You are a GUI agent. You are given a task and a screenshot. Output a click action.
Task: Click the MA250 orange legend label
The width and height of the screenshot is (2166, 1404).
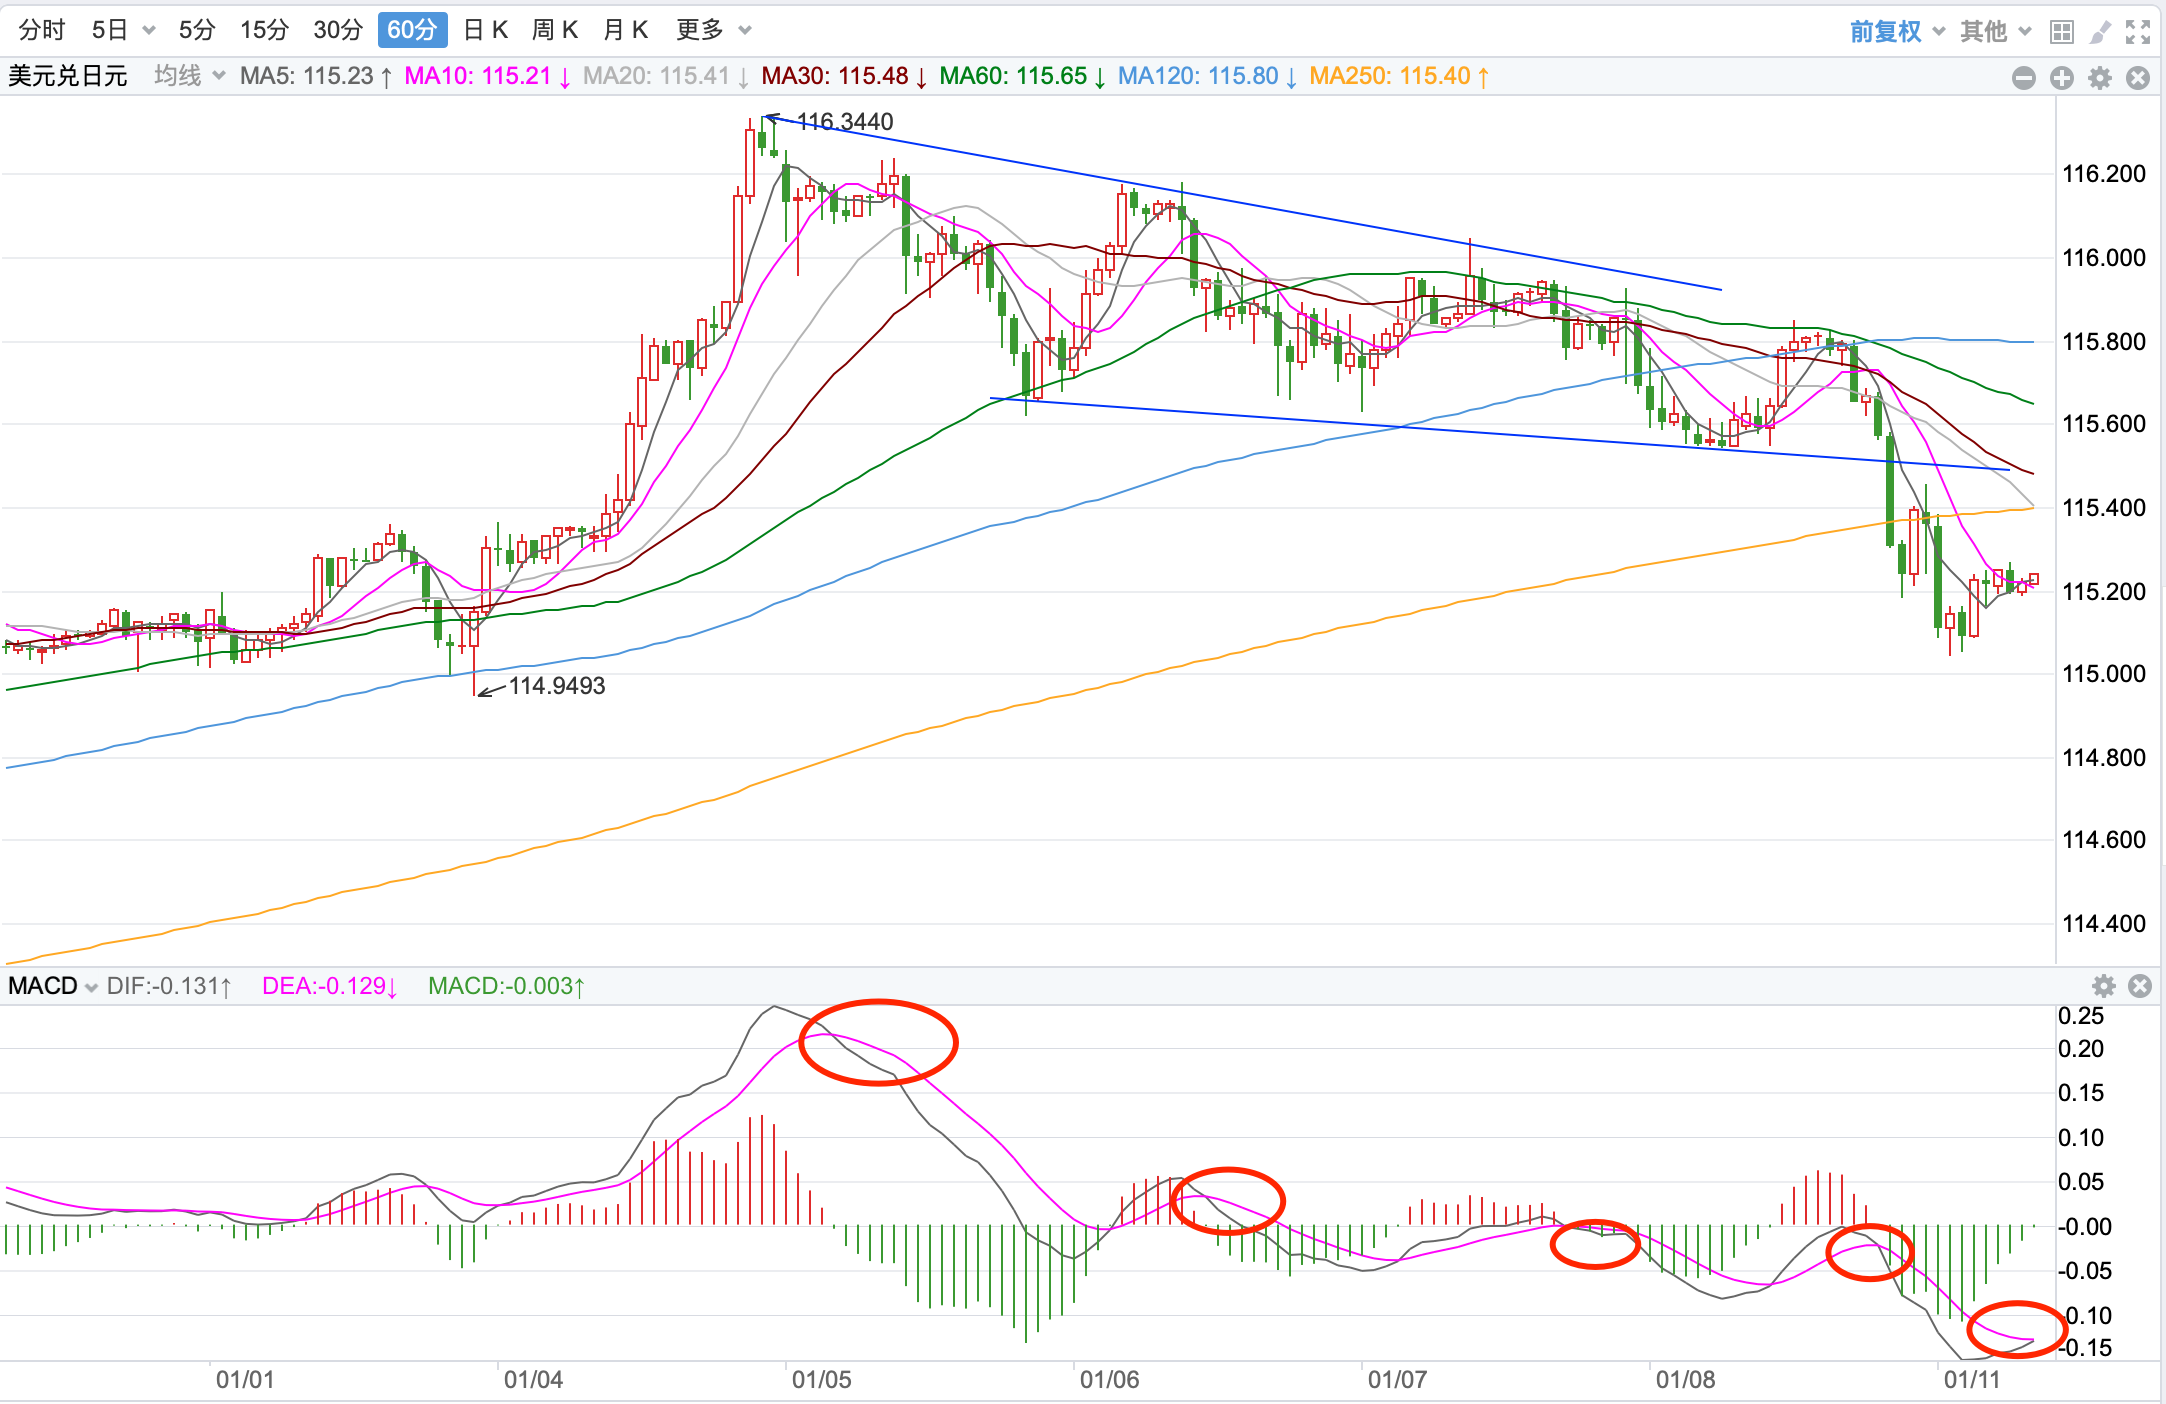[x=1398, y=76]
